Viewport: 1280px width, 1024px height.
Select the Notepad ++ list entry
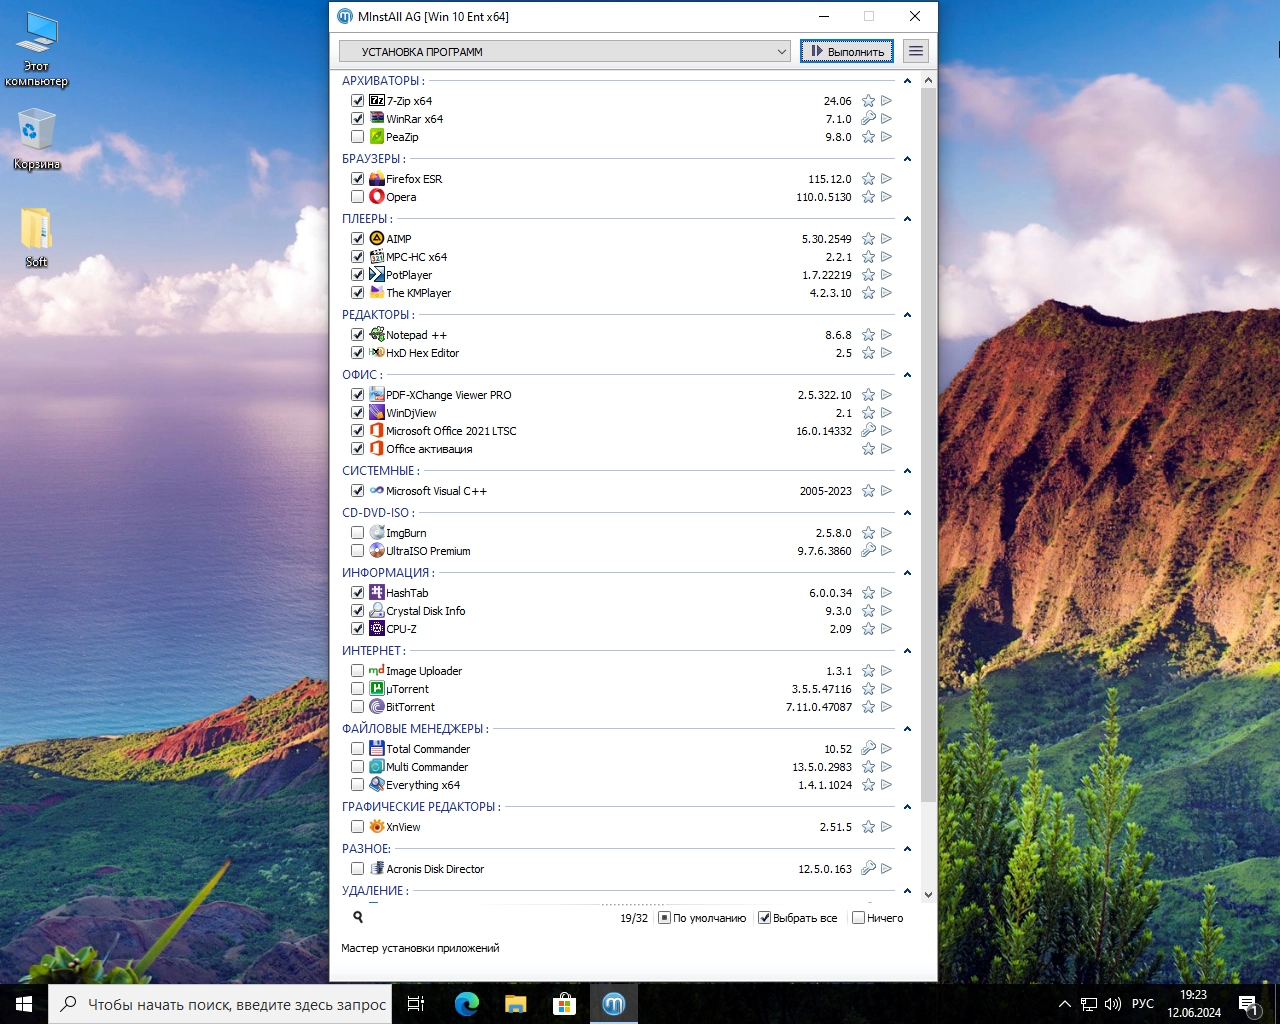[x=416, y=335]
